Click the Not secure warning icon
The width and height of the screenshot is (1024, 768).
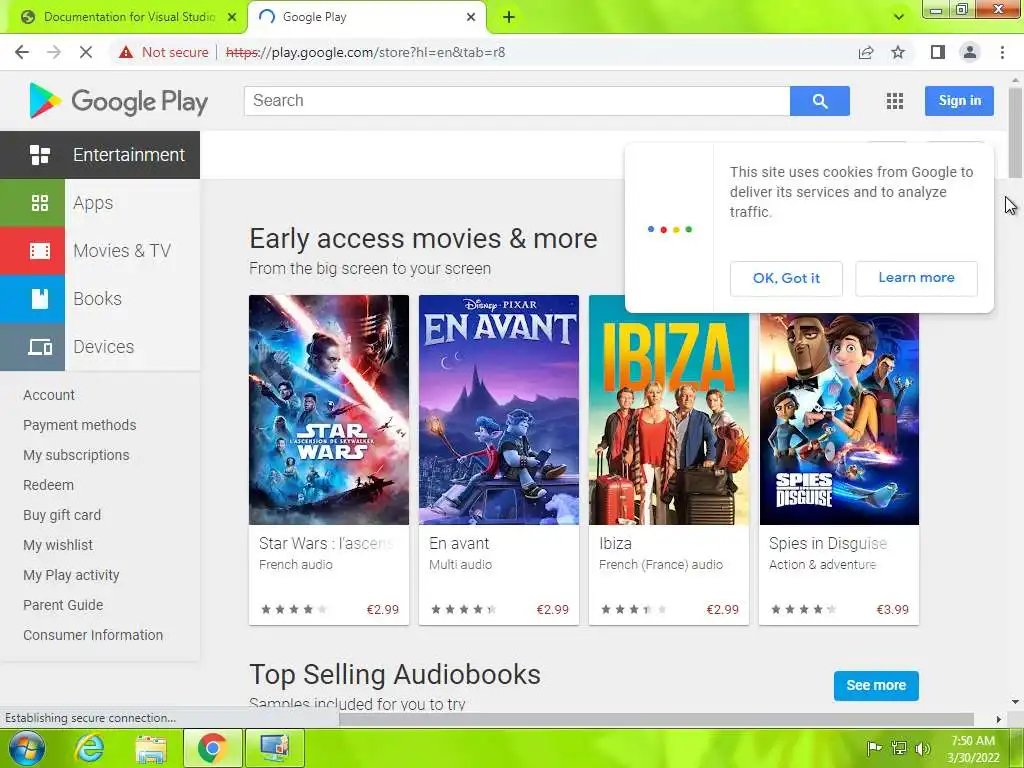pyautogui.click(x=126, y=52)
